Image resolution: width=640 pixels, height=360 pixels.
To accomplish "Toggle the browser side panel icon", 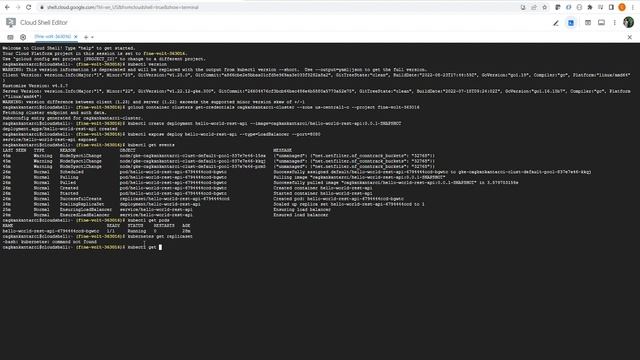I will [x=611, y=7].
